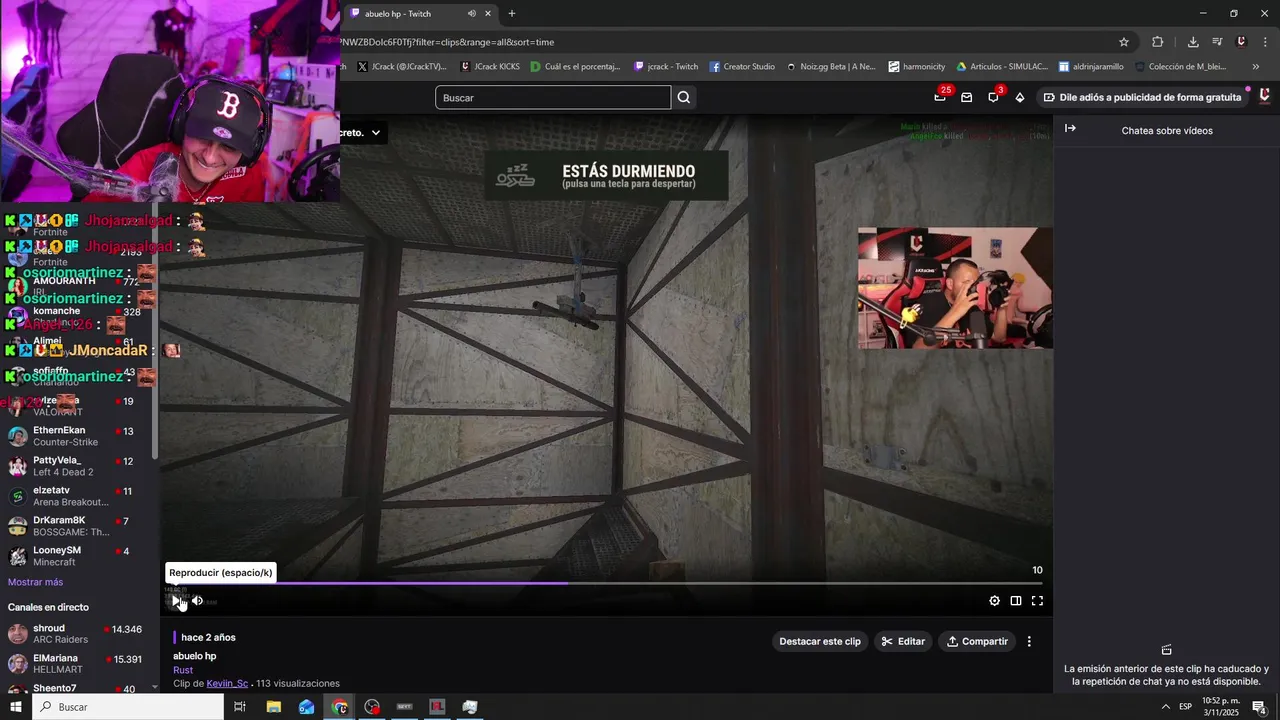Share the clip with Compartir
The height and width of the screenshot is (720, 1280).
[977, 641]
